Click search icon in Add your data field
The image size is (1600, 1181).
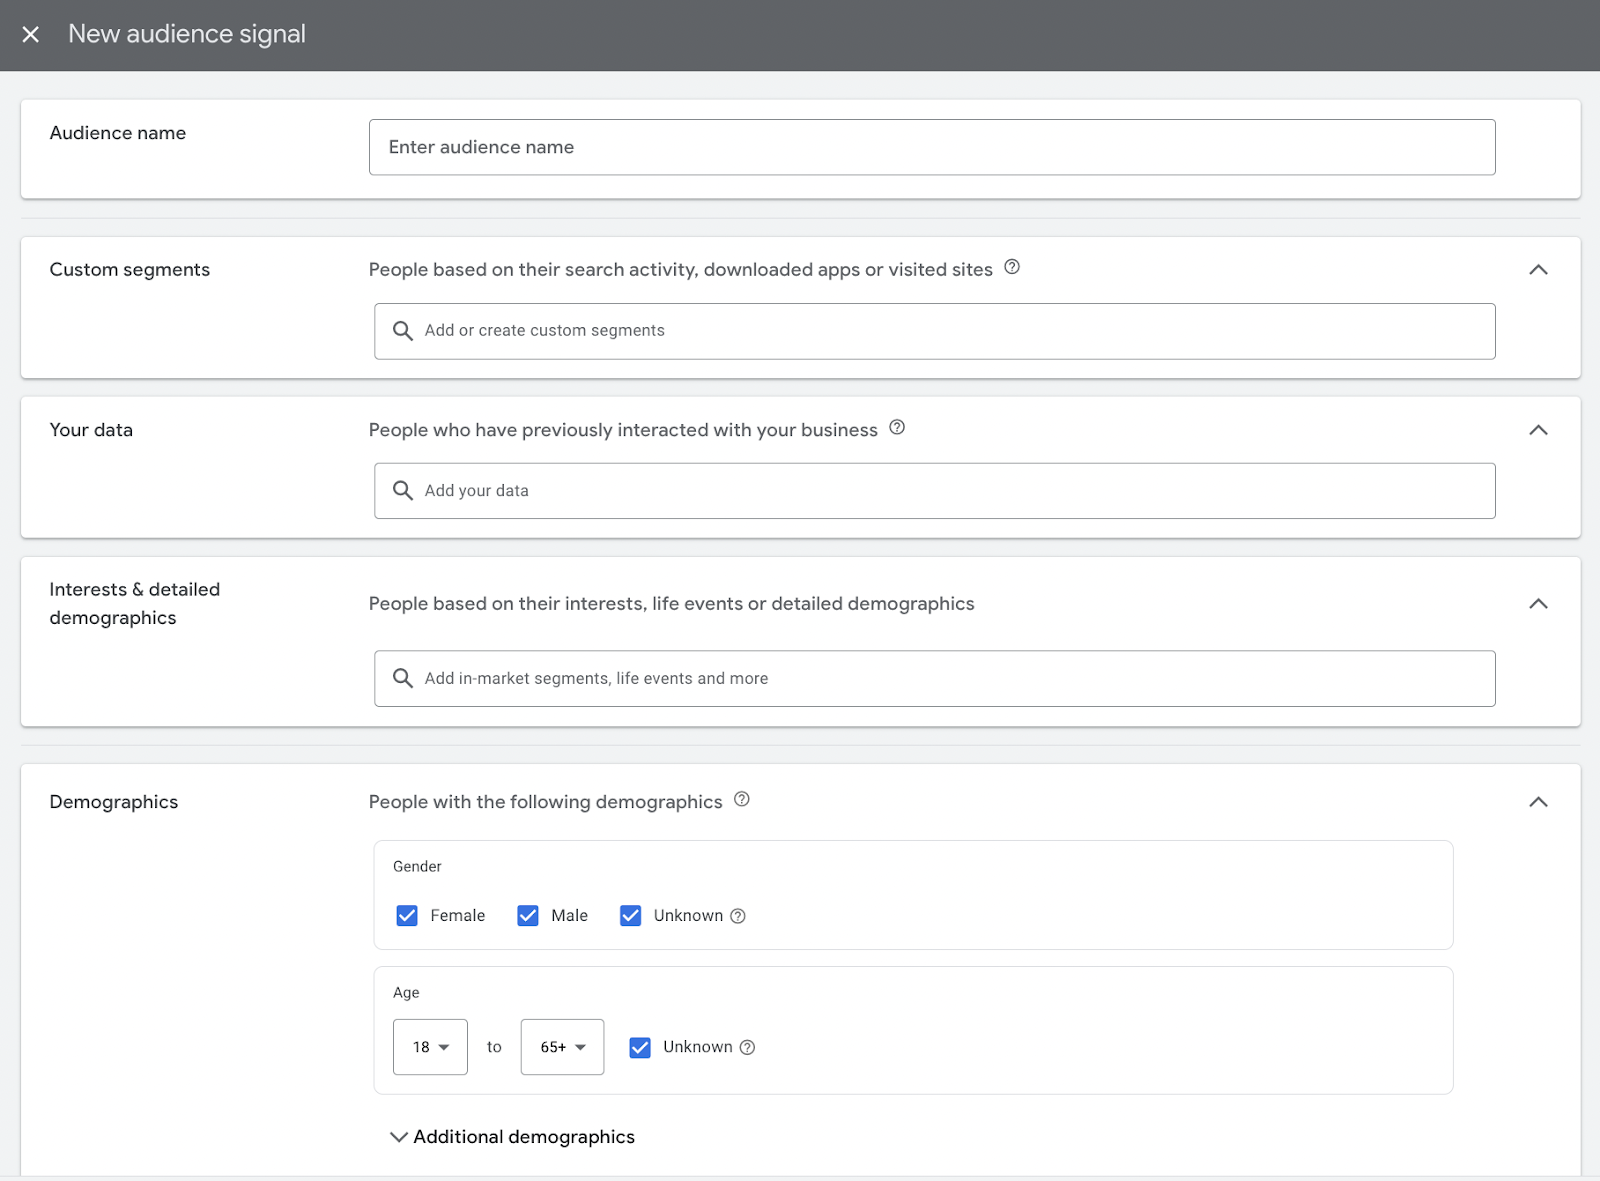(403, 491)
